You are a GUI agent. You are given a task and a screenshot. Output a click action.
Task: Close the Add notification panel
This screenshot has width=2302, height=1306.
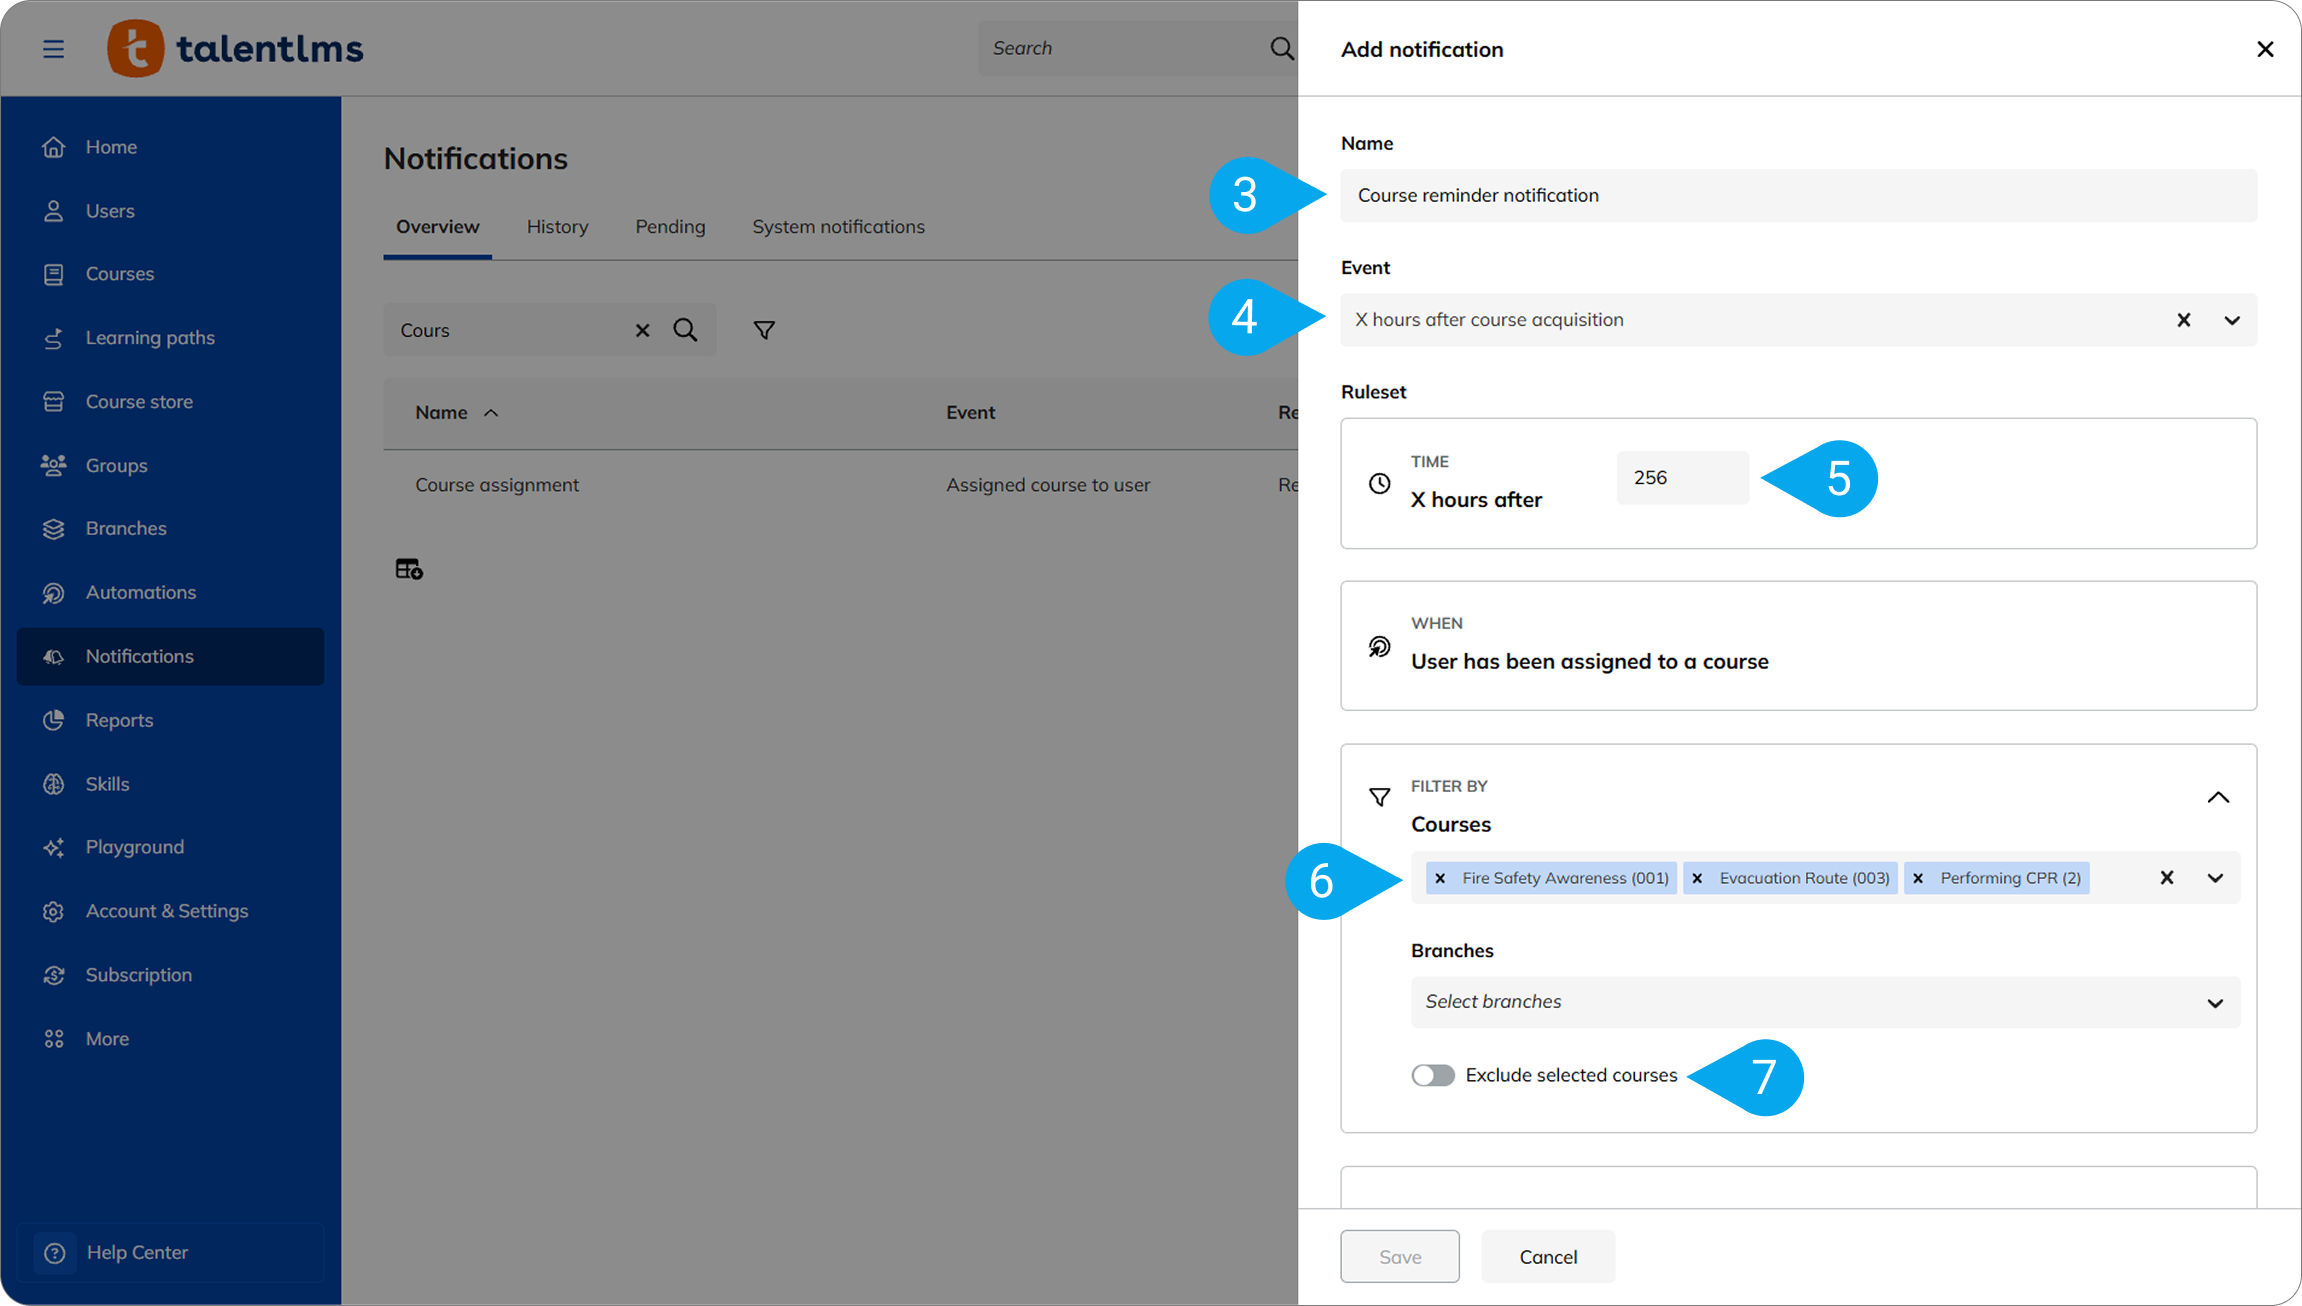click(2265, 49)
